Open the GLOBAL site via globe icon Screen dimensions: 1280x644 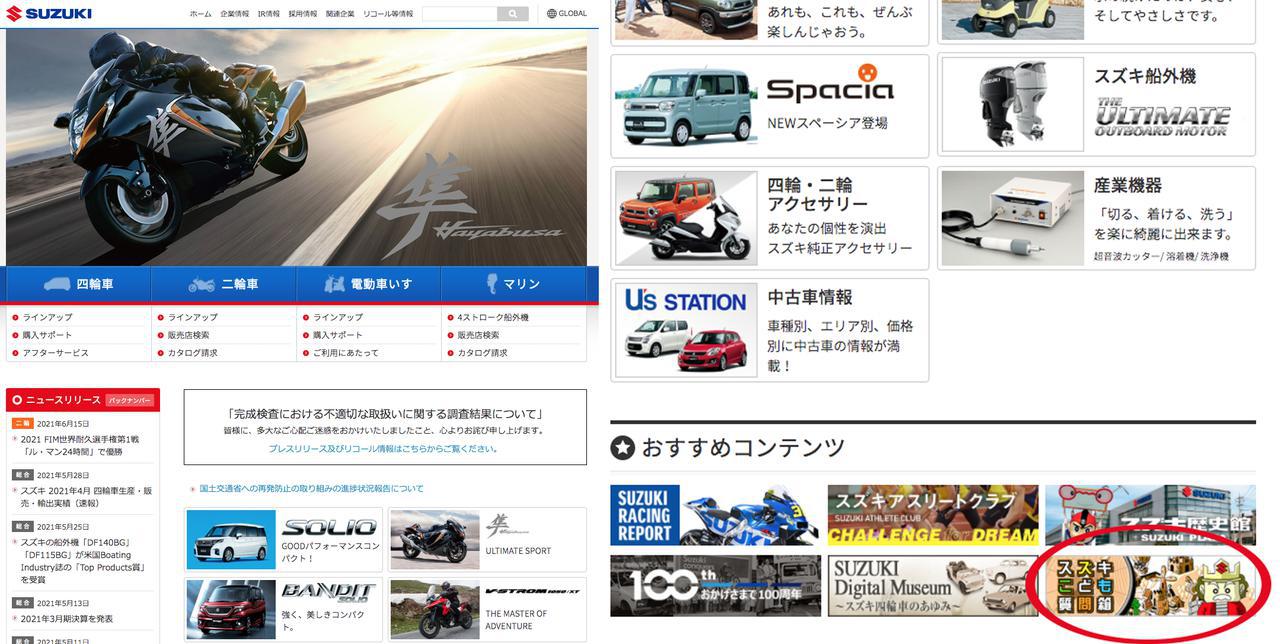coord(567,14)
